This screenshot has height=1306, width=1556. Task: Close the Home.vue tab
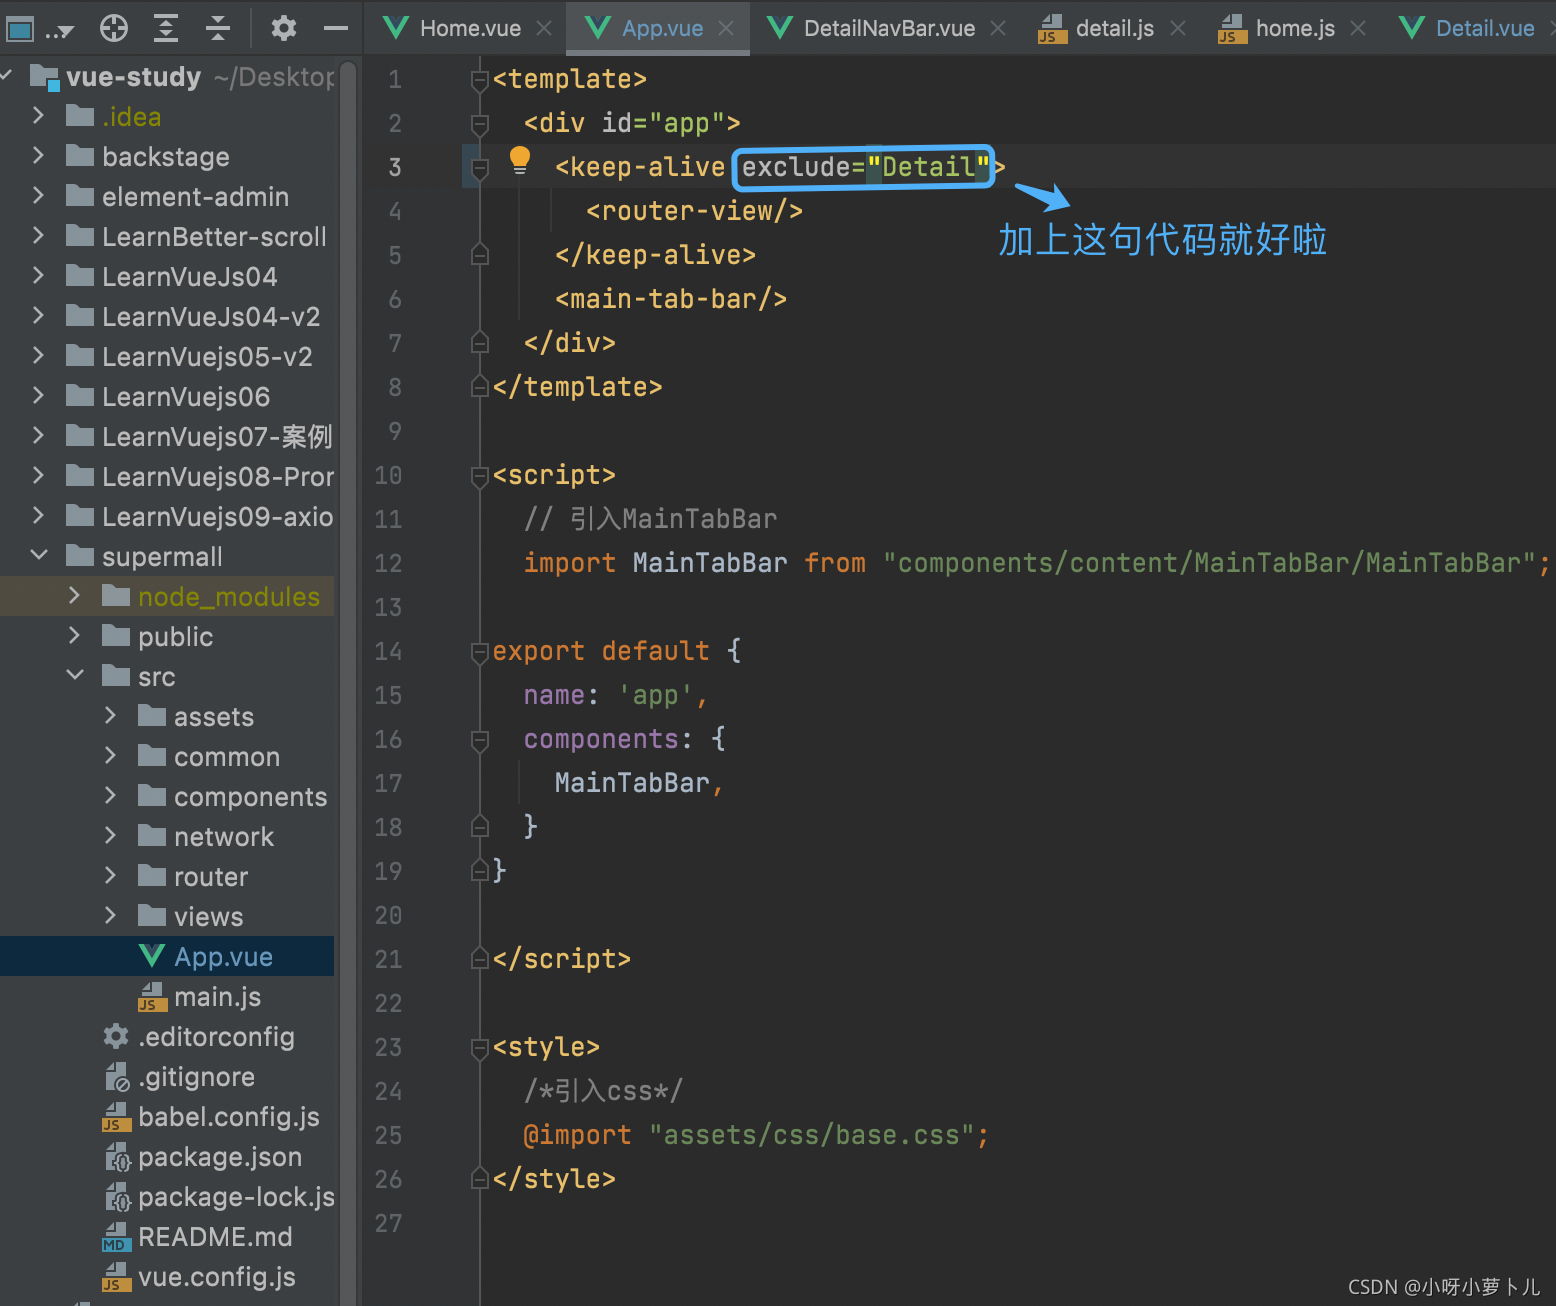[x=544, y=28]
